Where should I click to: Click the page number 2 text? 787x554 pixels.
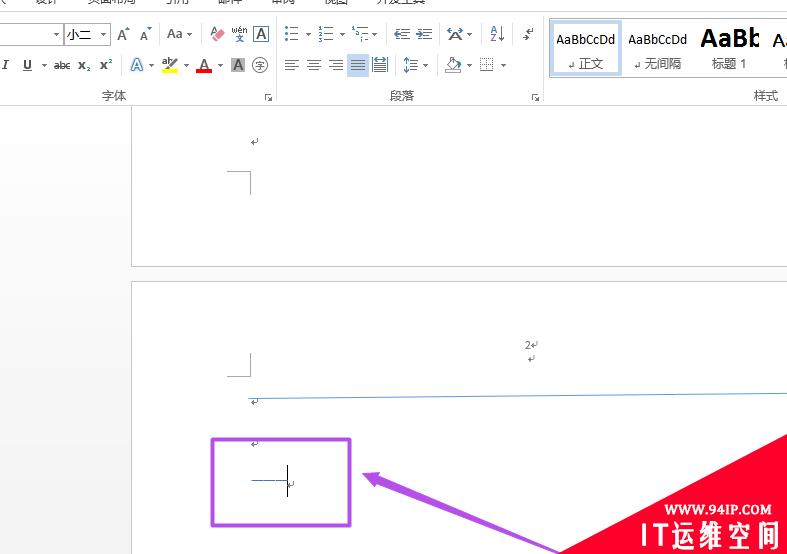point(528,345)
